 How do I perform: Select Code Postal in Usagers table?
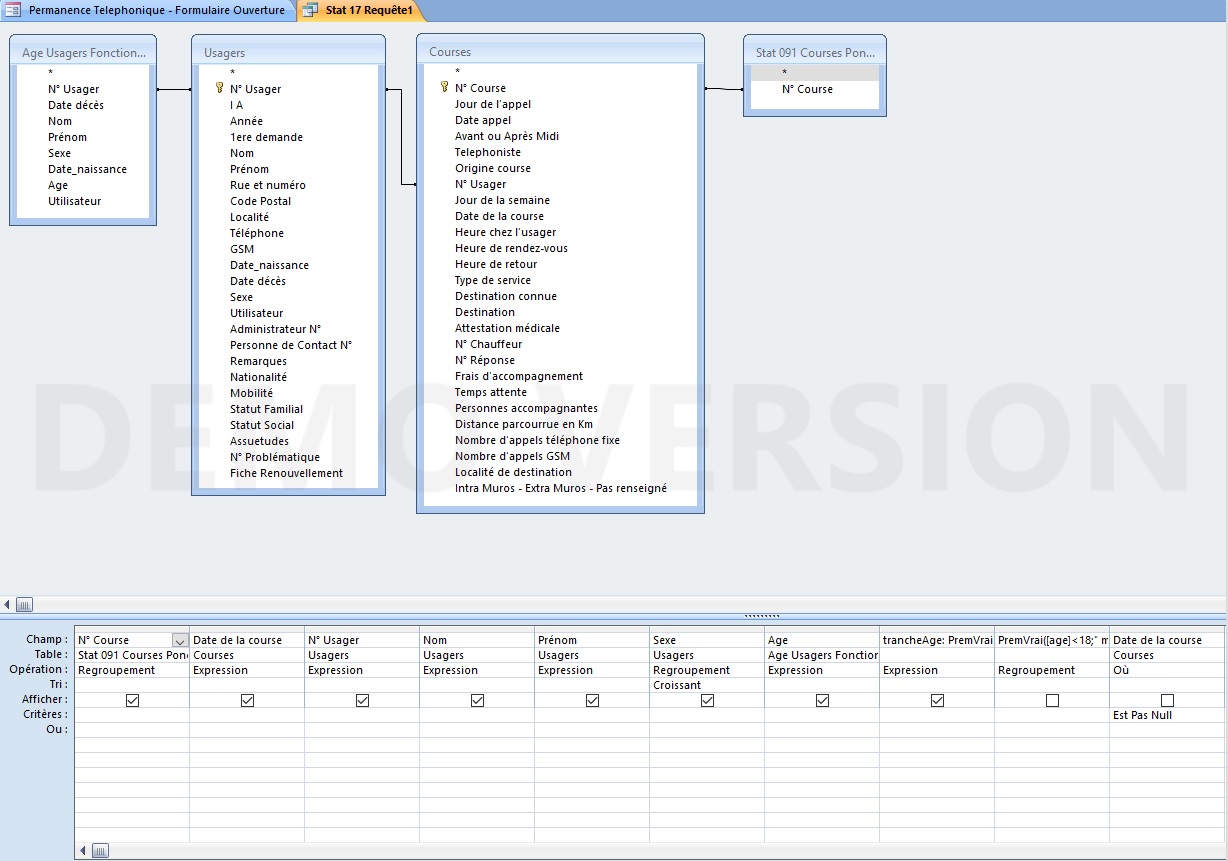pos(261,201)
